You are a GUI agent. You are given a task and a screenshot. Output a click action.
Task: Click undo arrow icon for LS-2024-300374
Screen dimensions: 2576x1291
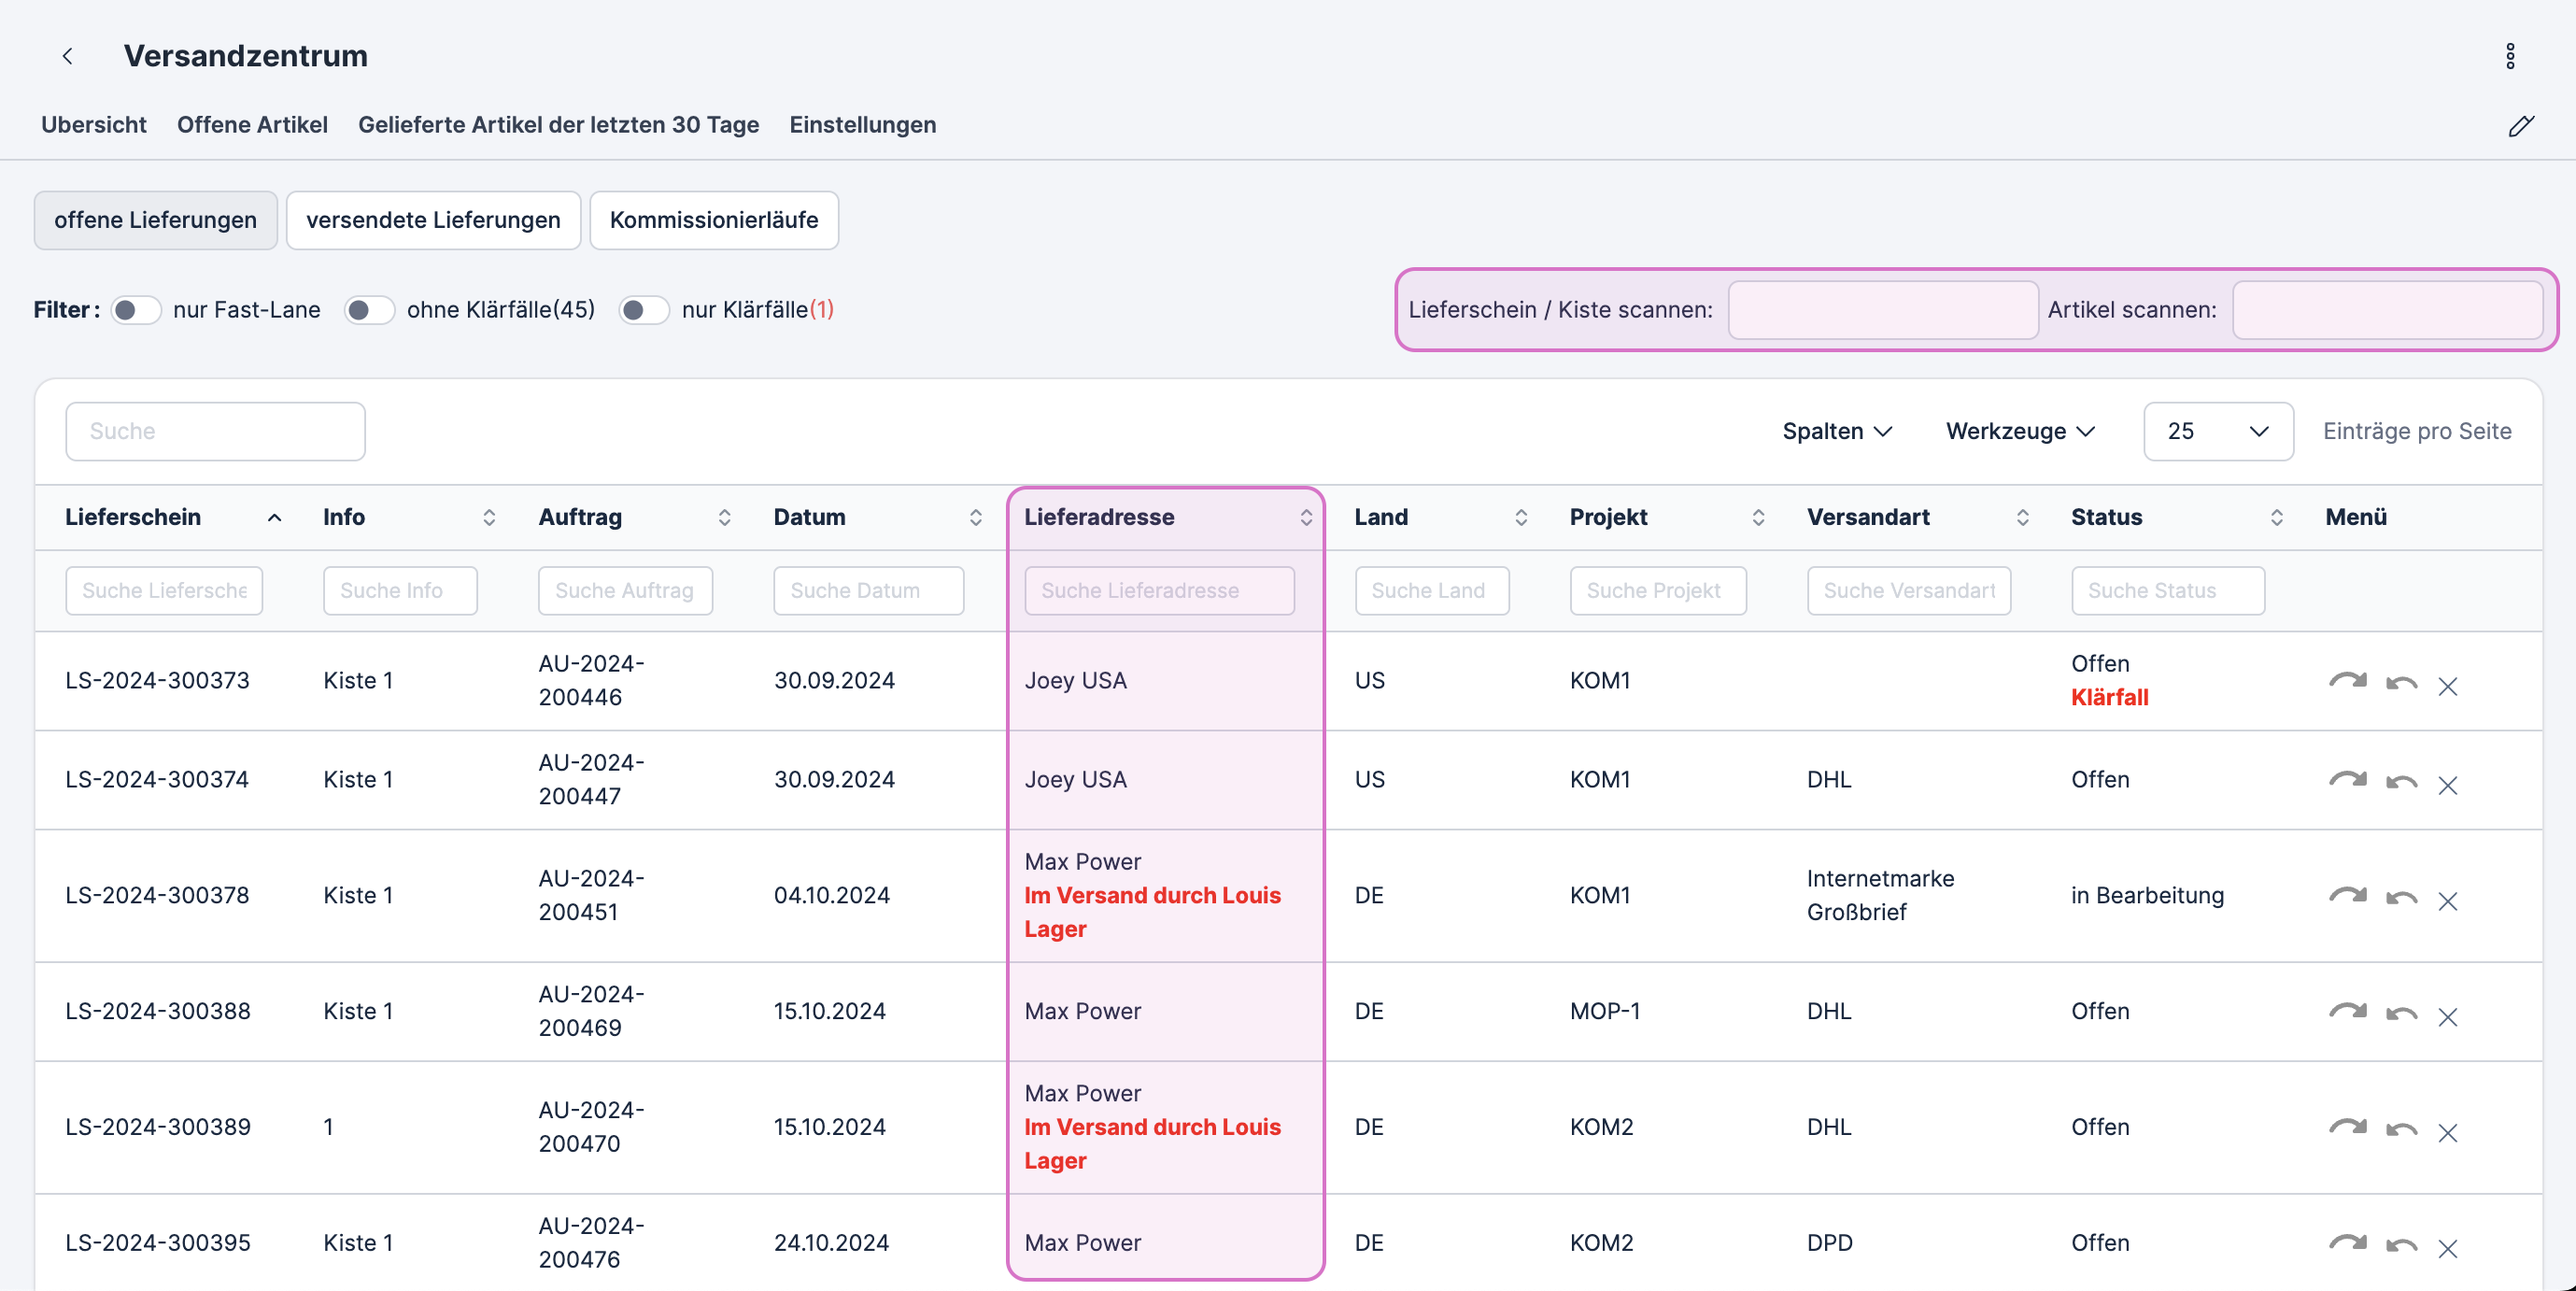coord(2400,783)
